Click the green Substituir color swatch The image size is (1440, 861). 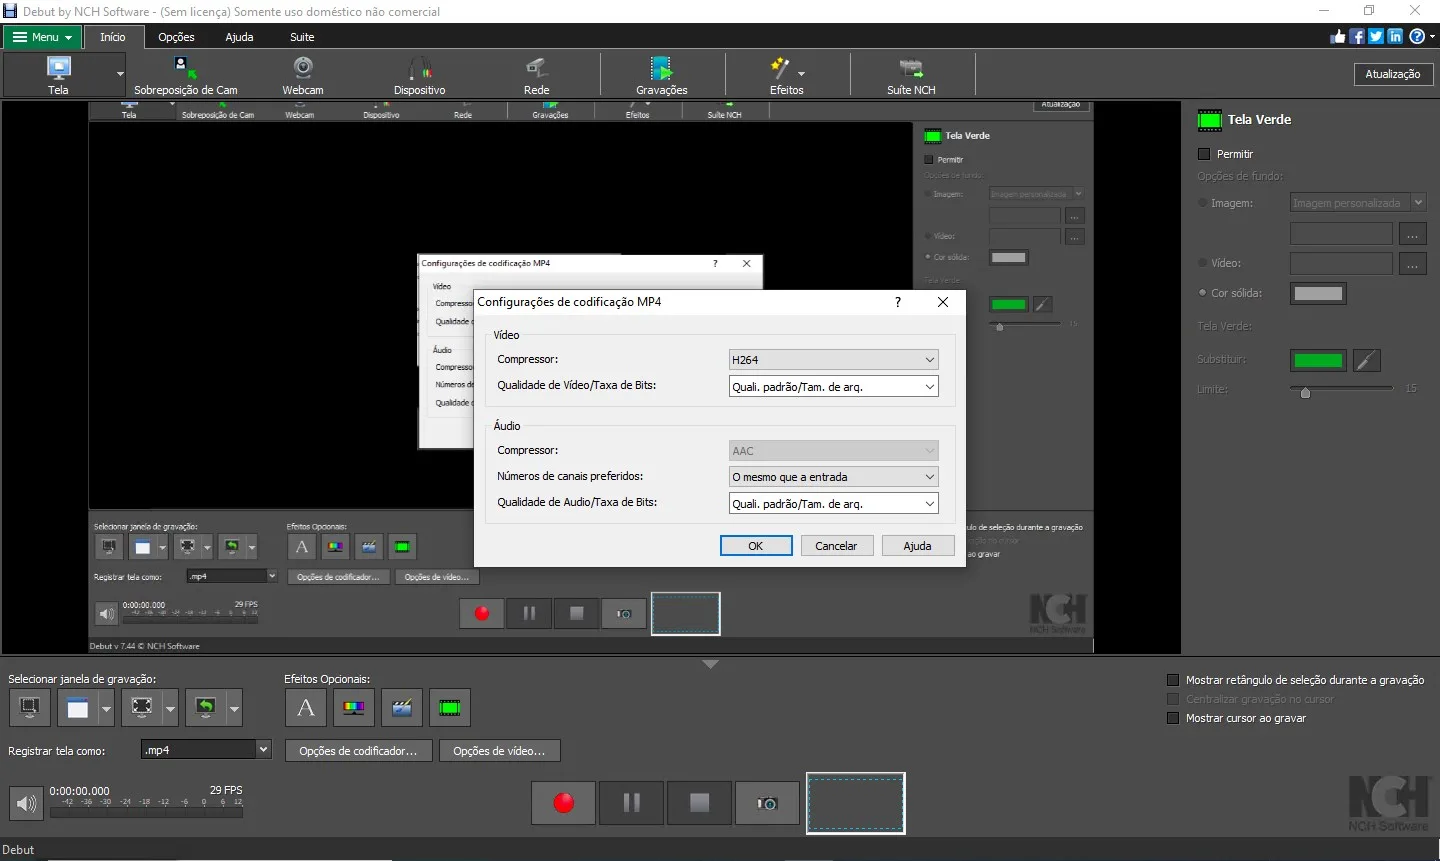1318,360
